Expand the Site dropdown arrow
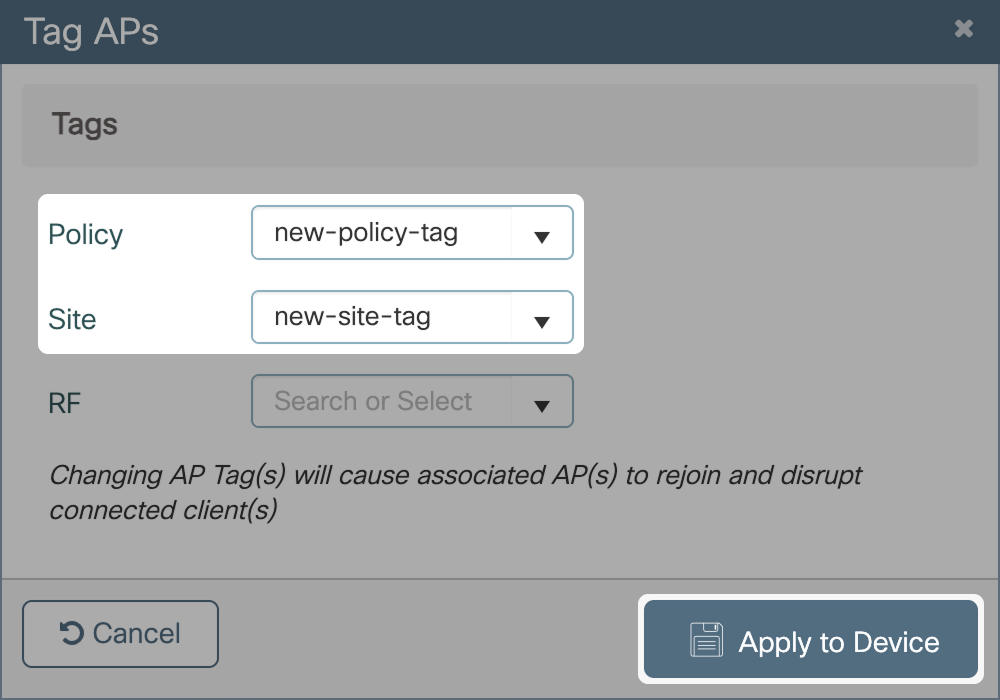Screen dimensions: 1000x700 pos(541,322)
